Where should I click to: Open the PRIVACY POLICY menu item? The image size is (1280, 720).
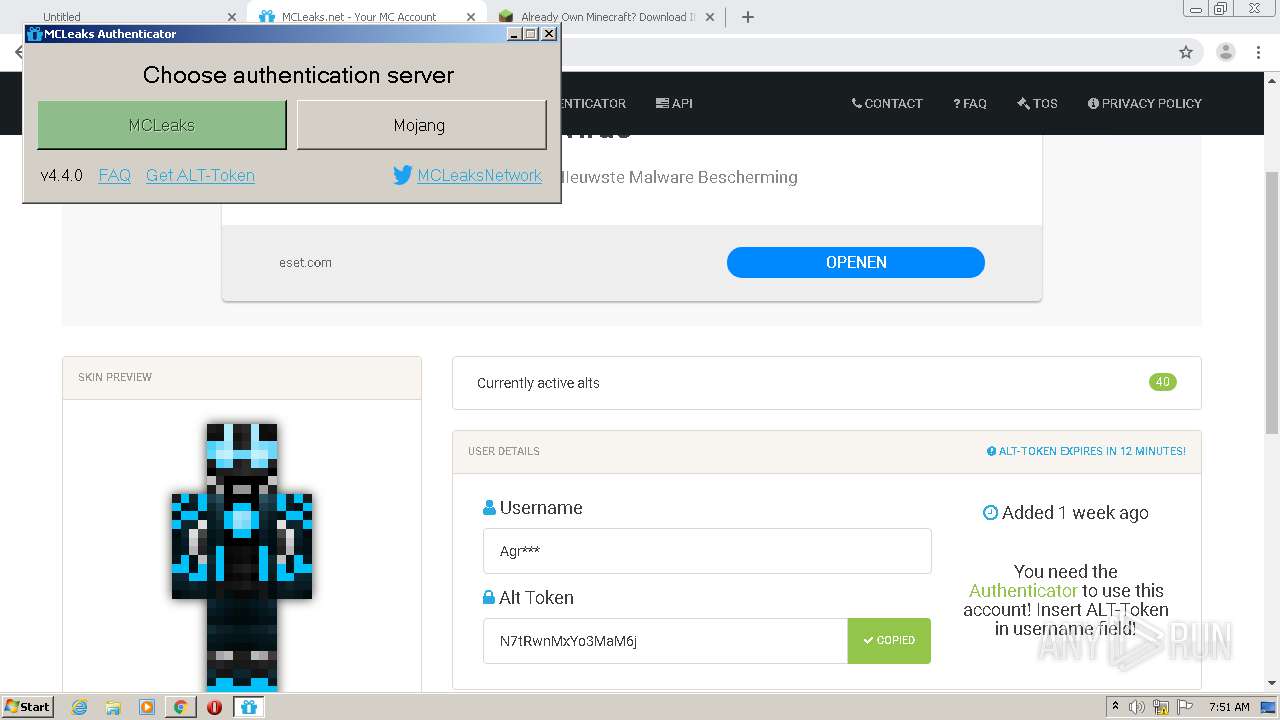point(1145,103)
